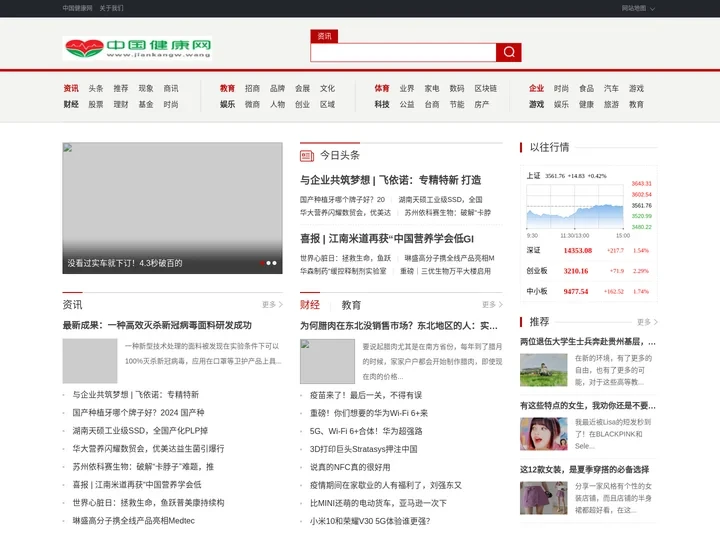Open list item 小米10和荣耀V30 5G体验
Image resolution: width=720 pixels, height=540 pixels.
370,521
